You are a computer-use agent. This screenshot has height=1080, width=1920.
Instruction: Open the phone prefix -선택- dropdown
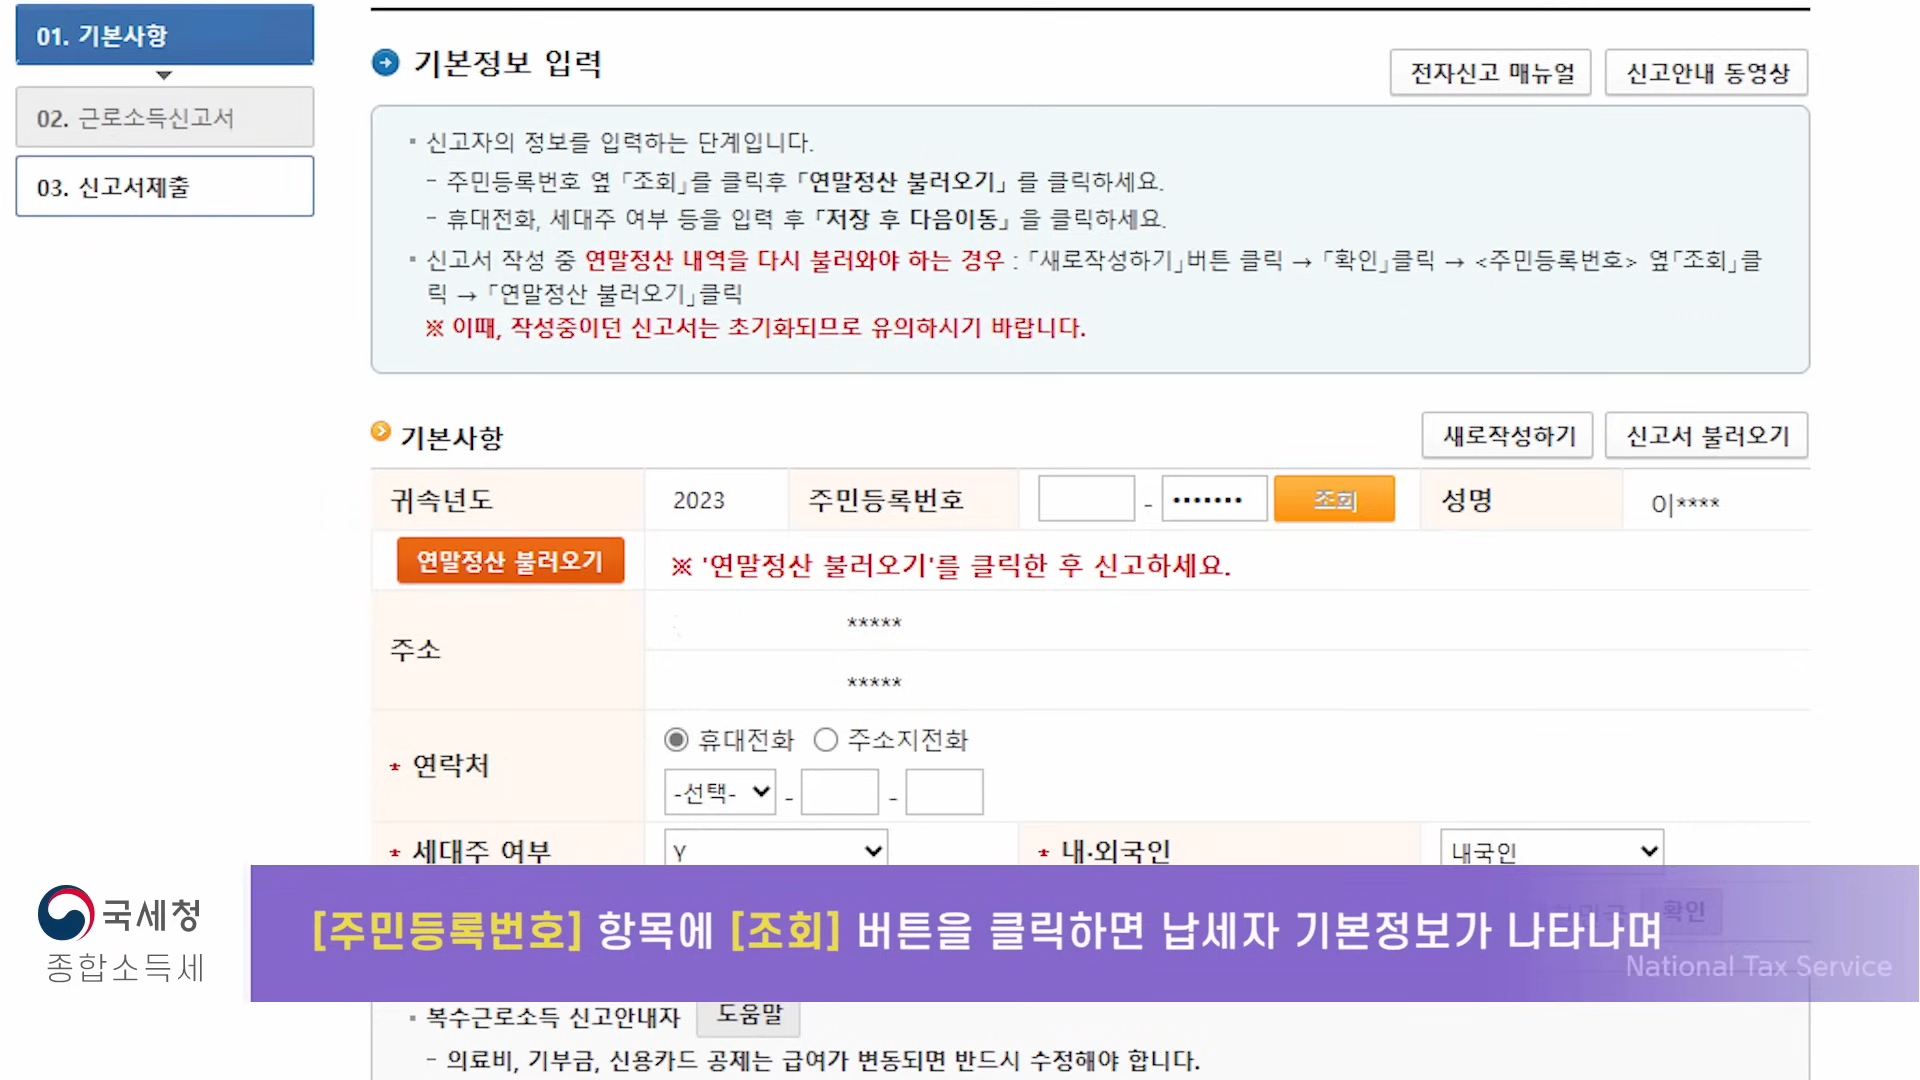coord(720,792)
